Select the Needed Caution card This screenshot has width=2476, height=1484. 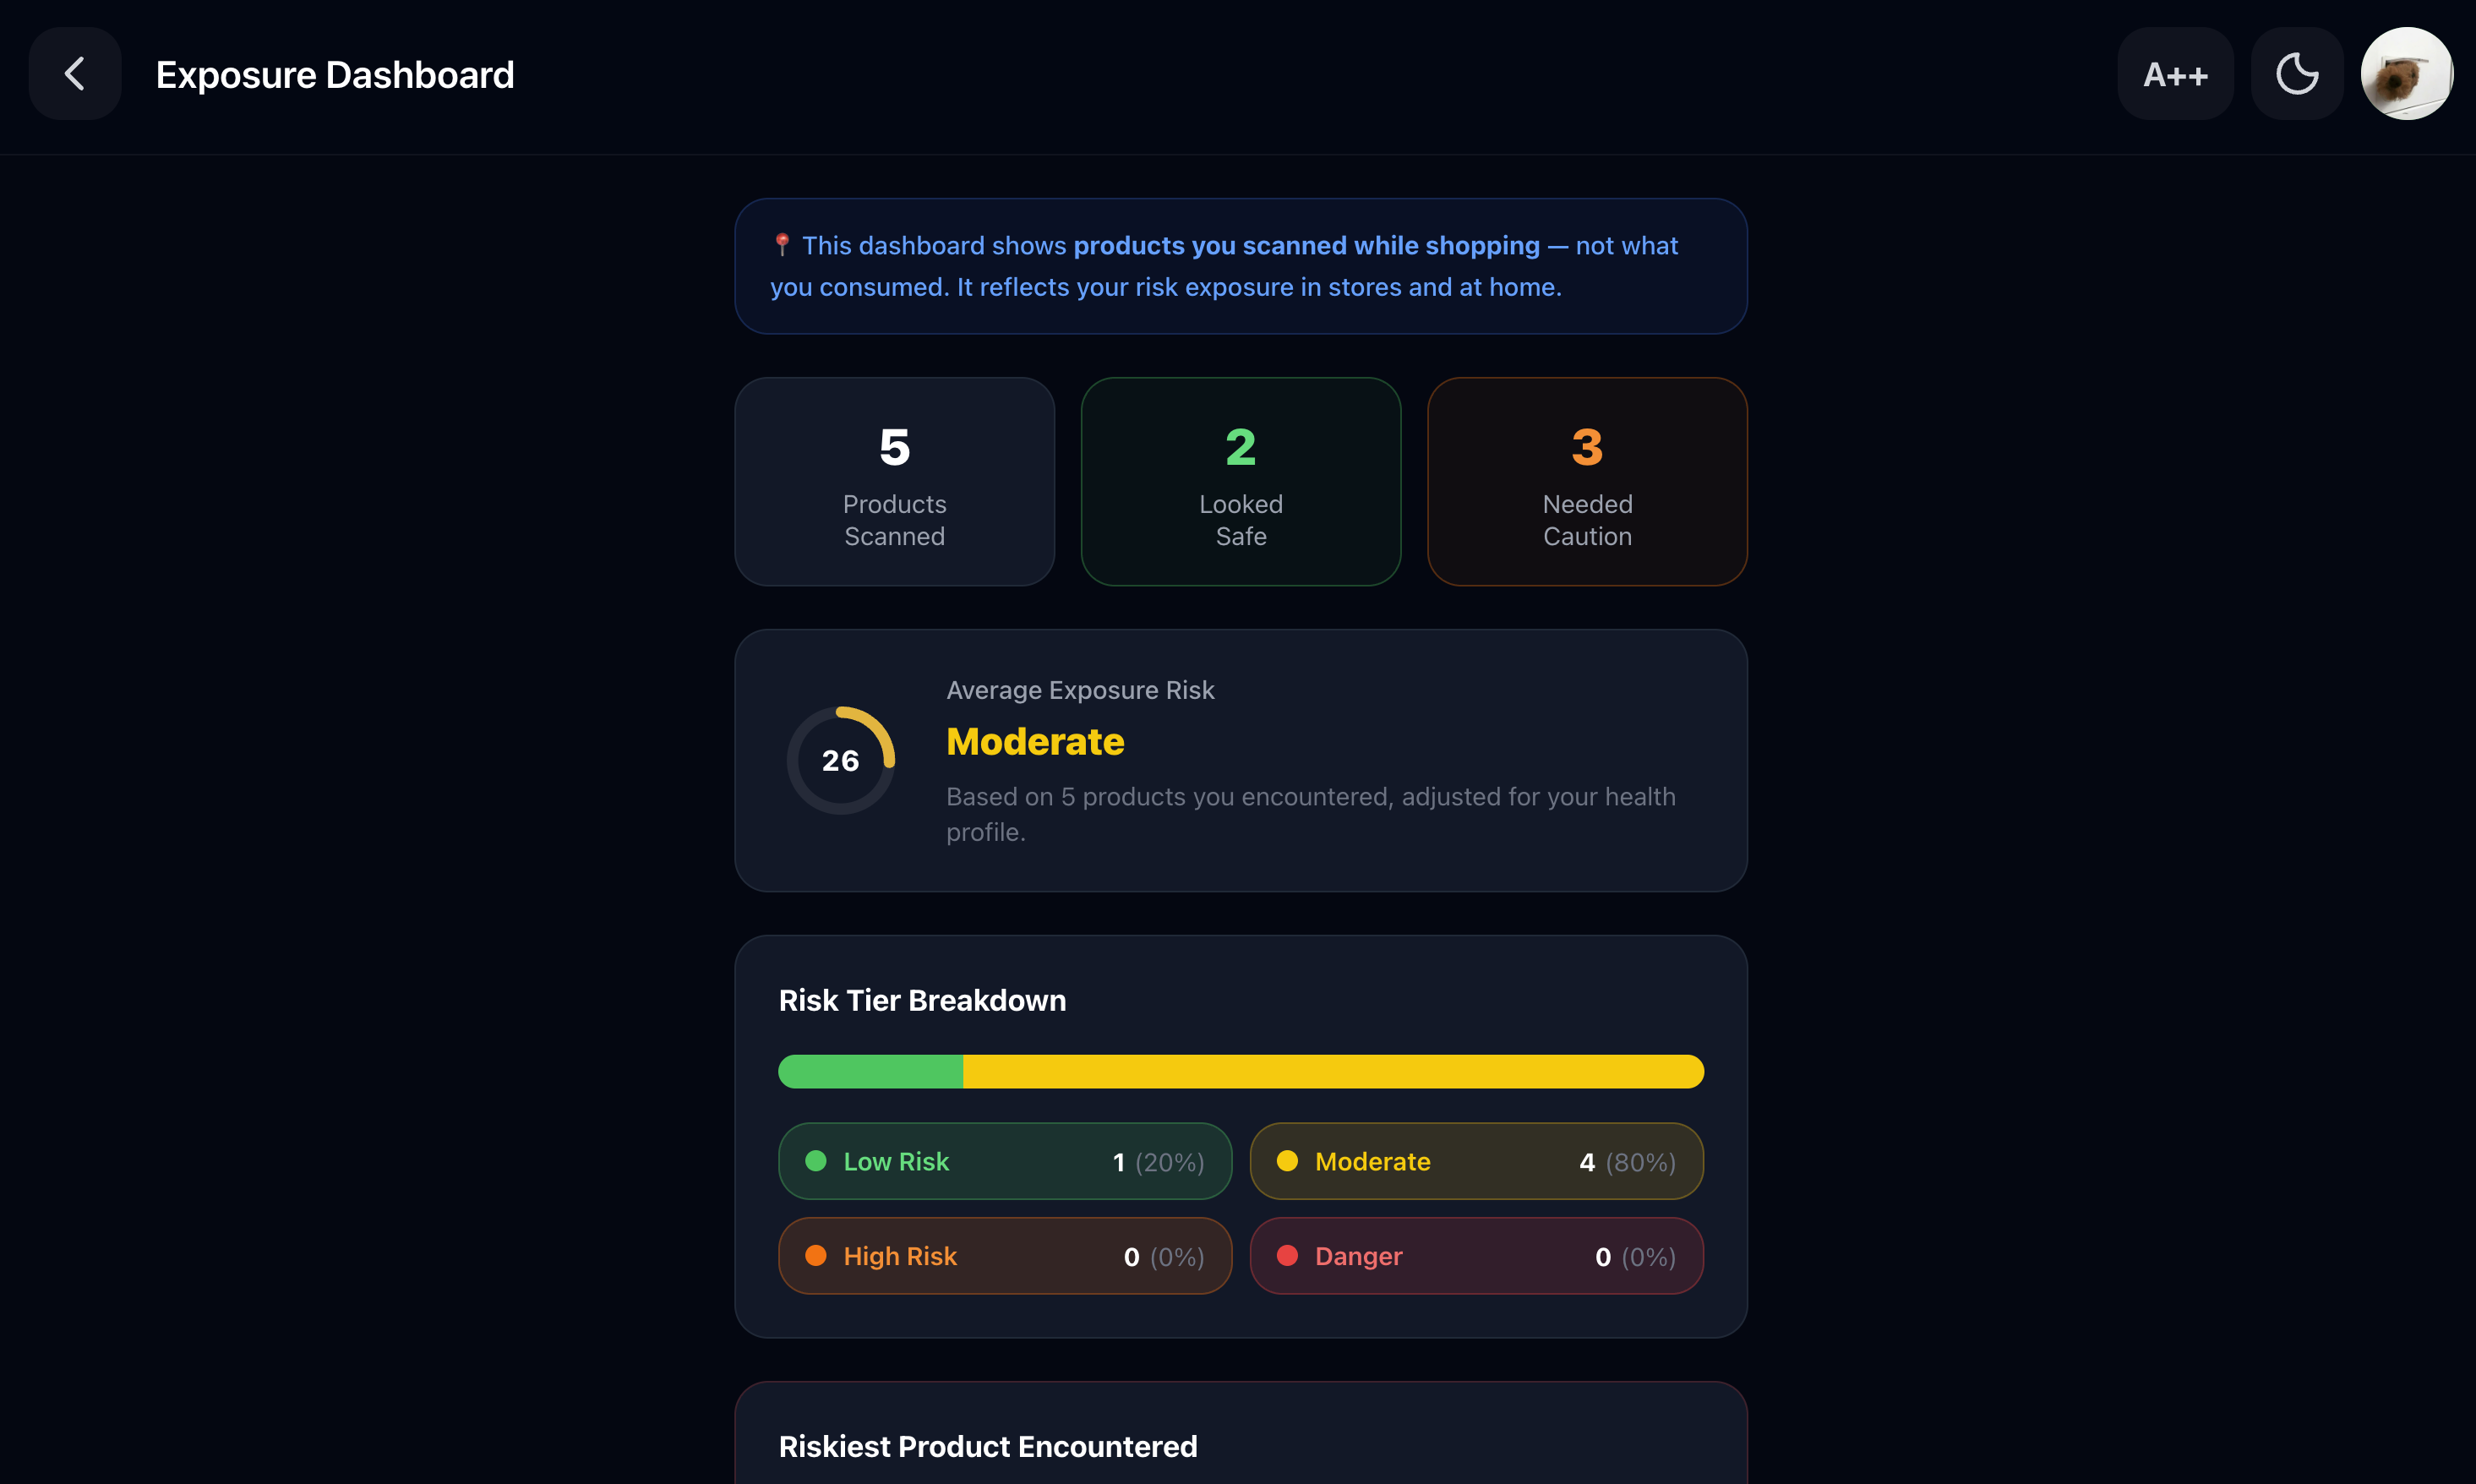1587,481
